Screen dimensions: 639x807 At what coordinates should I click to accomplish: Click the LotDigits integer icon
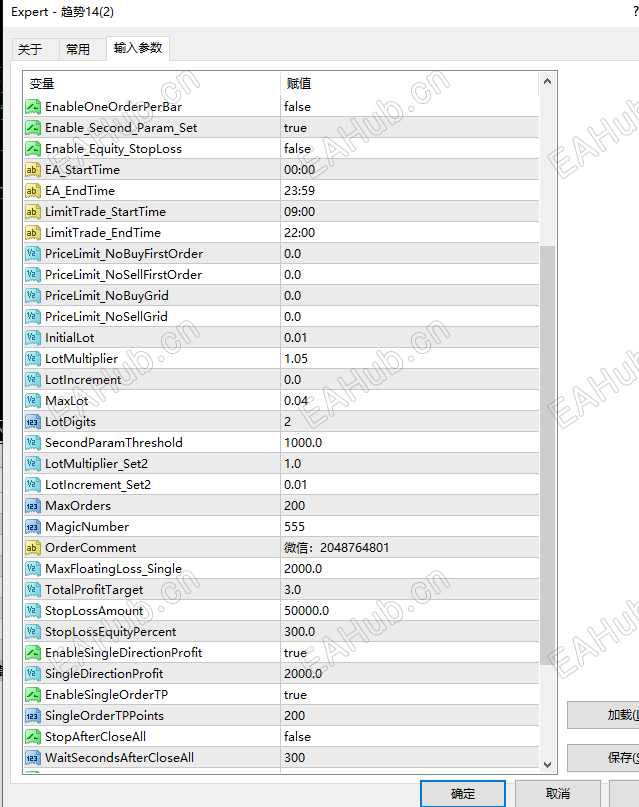32,422
